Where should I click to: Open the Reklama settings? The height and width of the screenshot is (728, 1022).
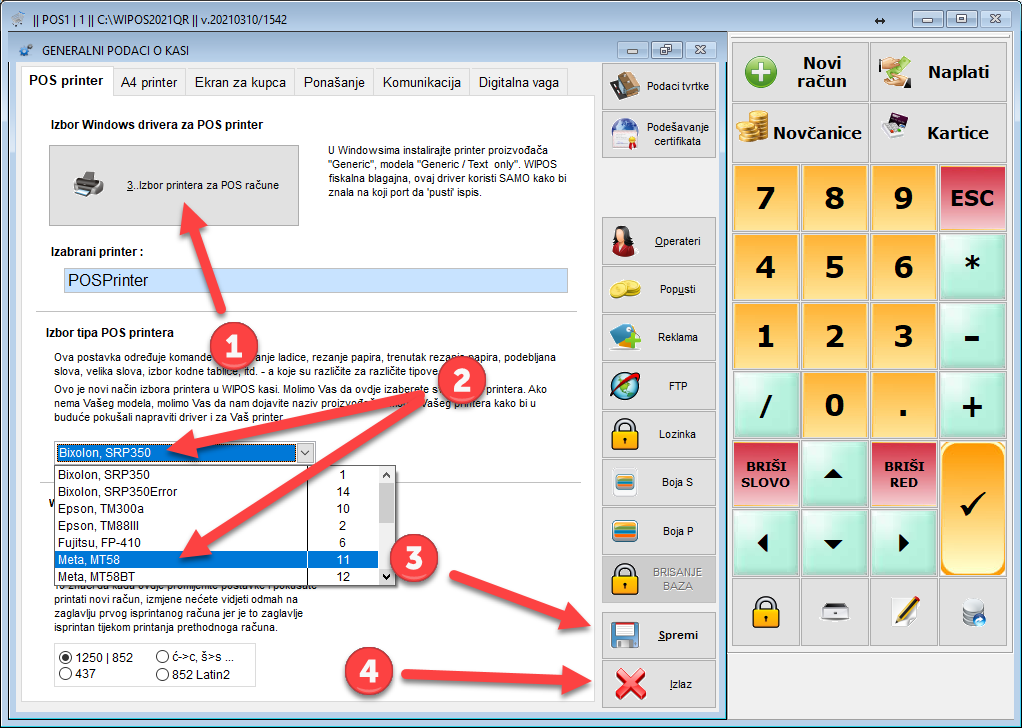[659, 337]
